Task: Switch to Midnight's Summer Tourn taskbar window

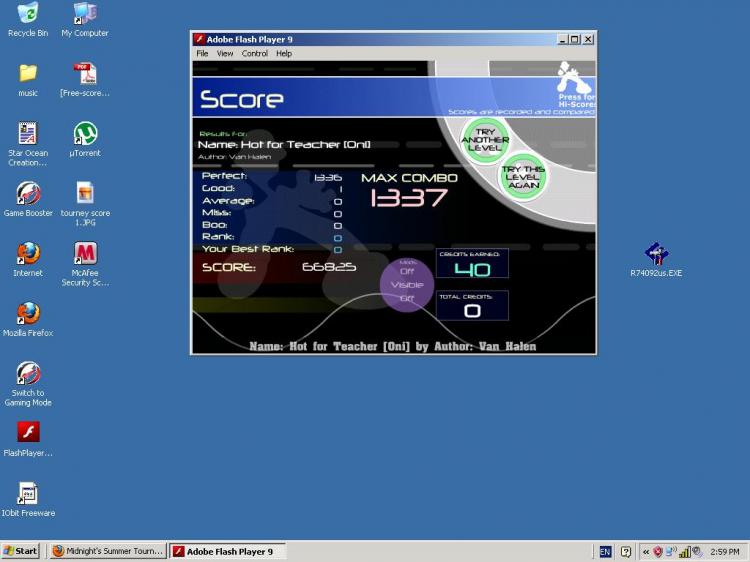Action: coord(108,551)
